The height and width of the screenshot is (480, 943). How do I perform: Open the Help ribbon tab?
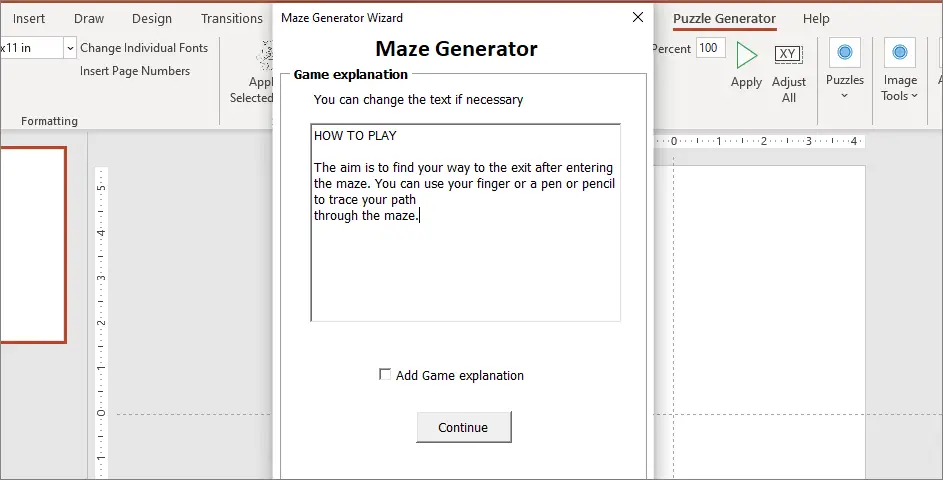tap(816, 19)
